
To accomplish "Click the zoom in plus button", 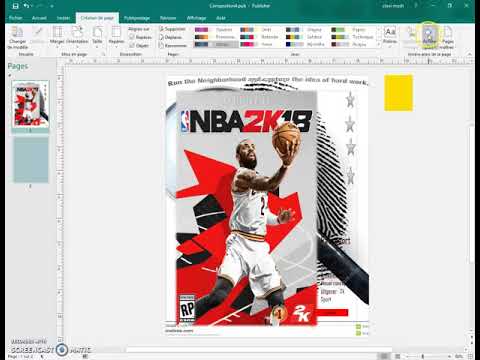I will click(x=449, y=356).
